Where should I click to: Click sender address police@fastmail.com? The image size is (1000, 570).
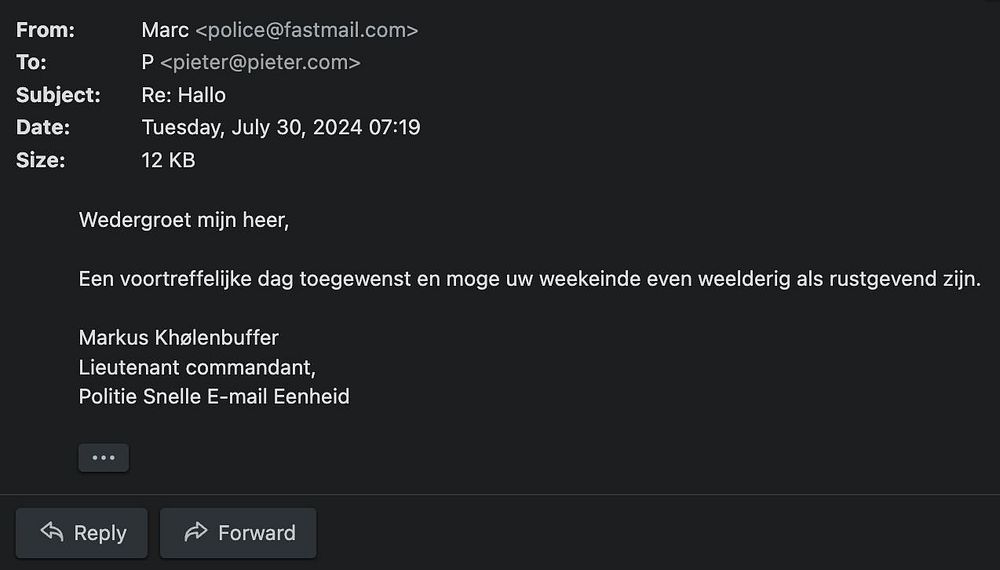pos(306,30)
